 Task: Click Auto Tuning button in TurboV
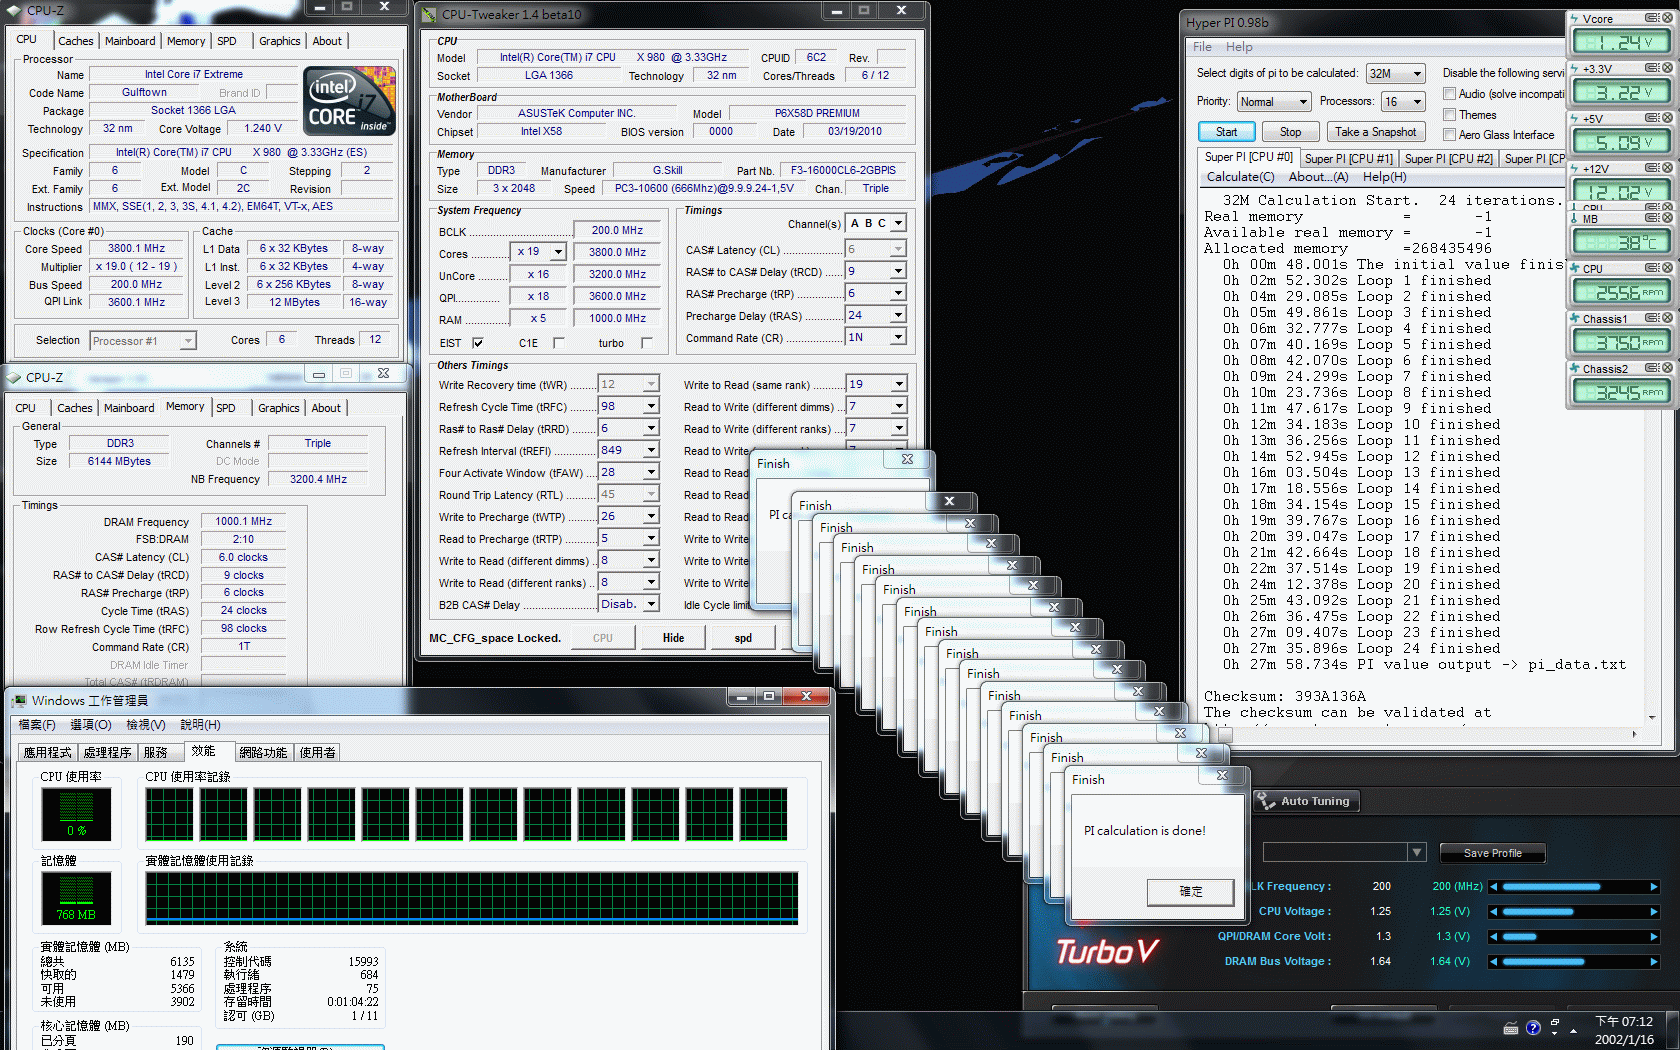pyautogui.click(x=1306, y=801)
